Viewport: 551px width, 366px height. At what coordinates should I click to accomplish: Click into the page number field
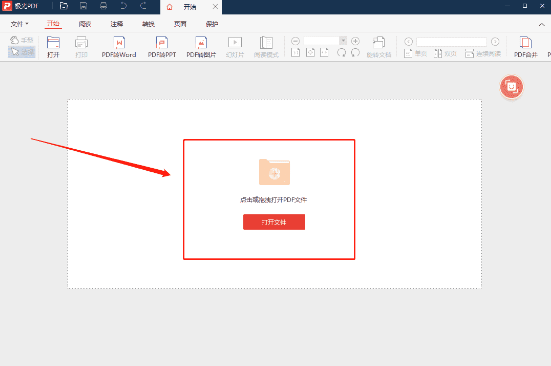[x=451, y=42]
